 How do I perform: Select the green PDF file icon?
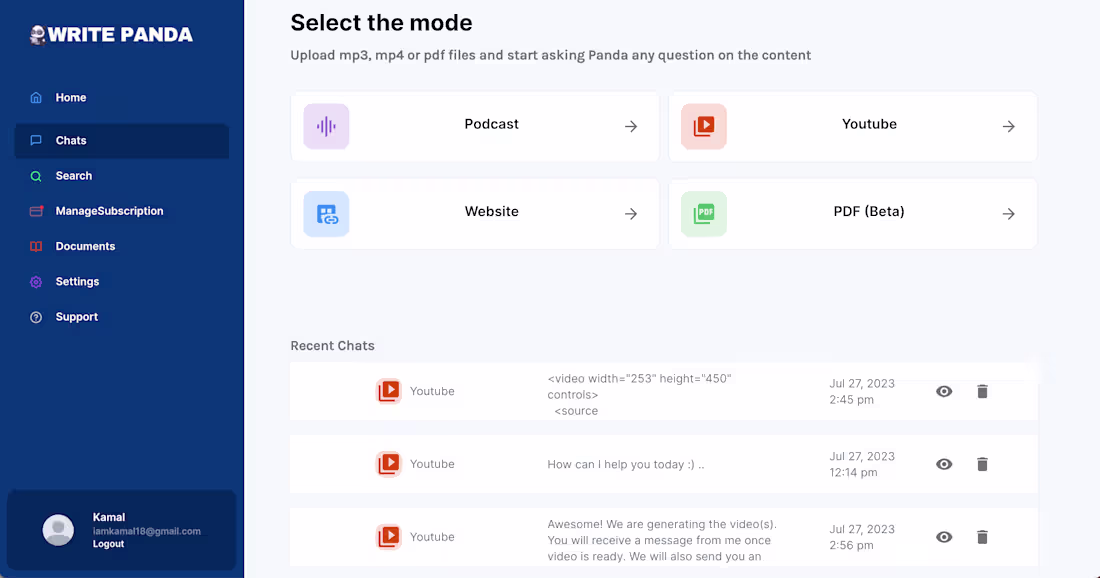click(703, 213)
